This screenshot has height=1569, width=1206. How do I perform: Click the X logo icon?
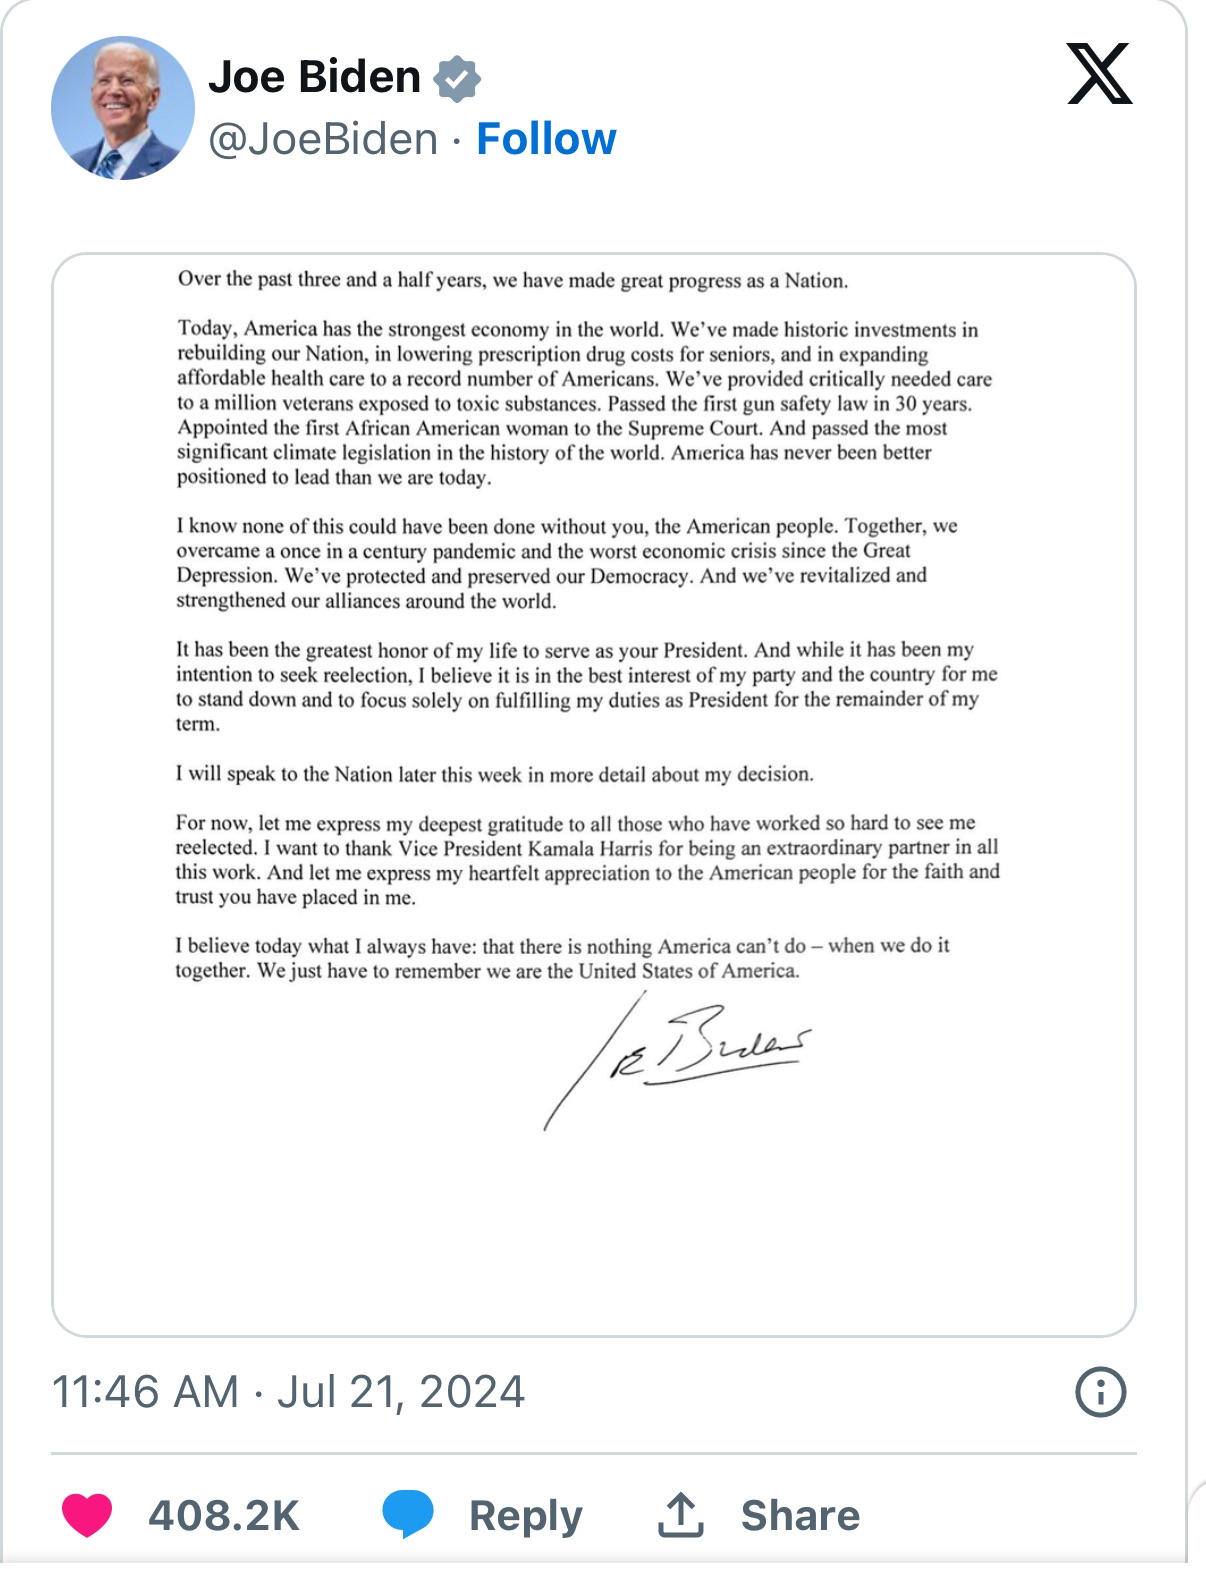pos(1098,74)
